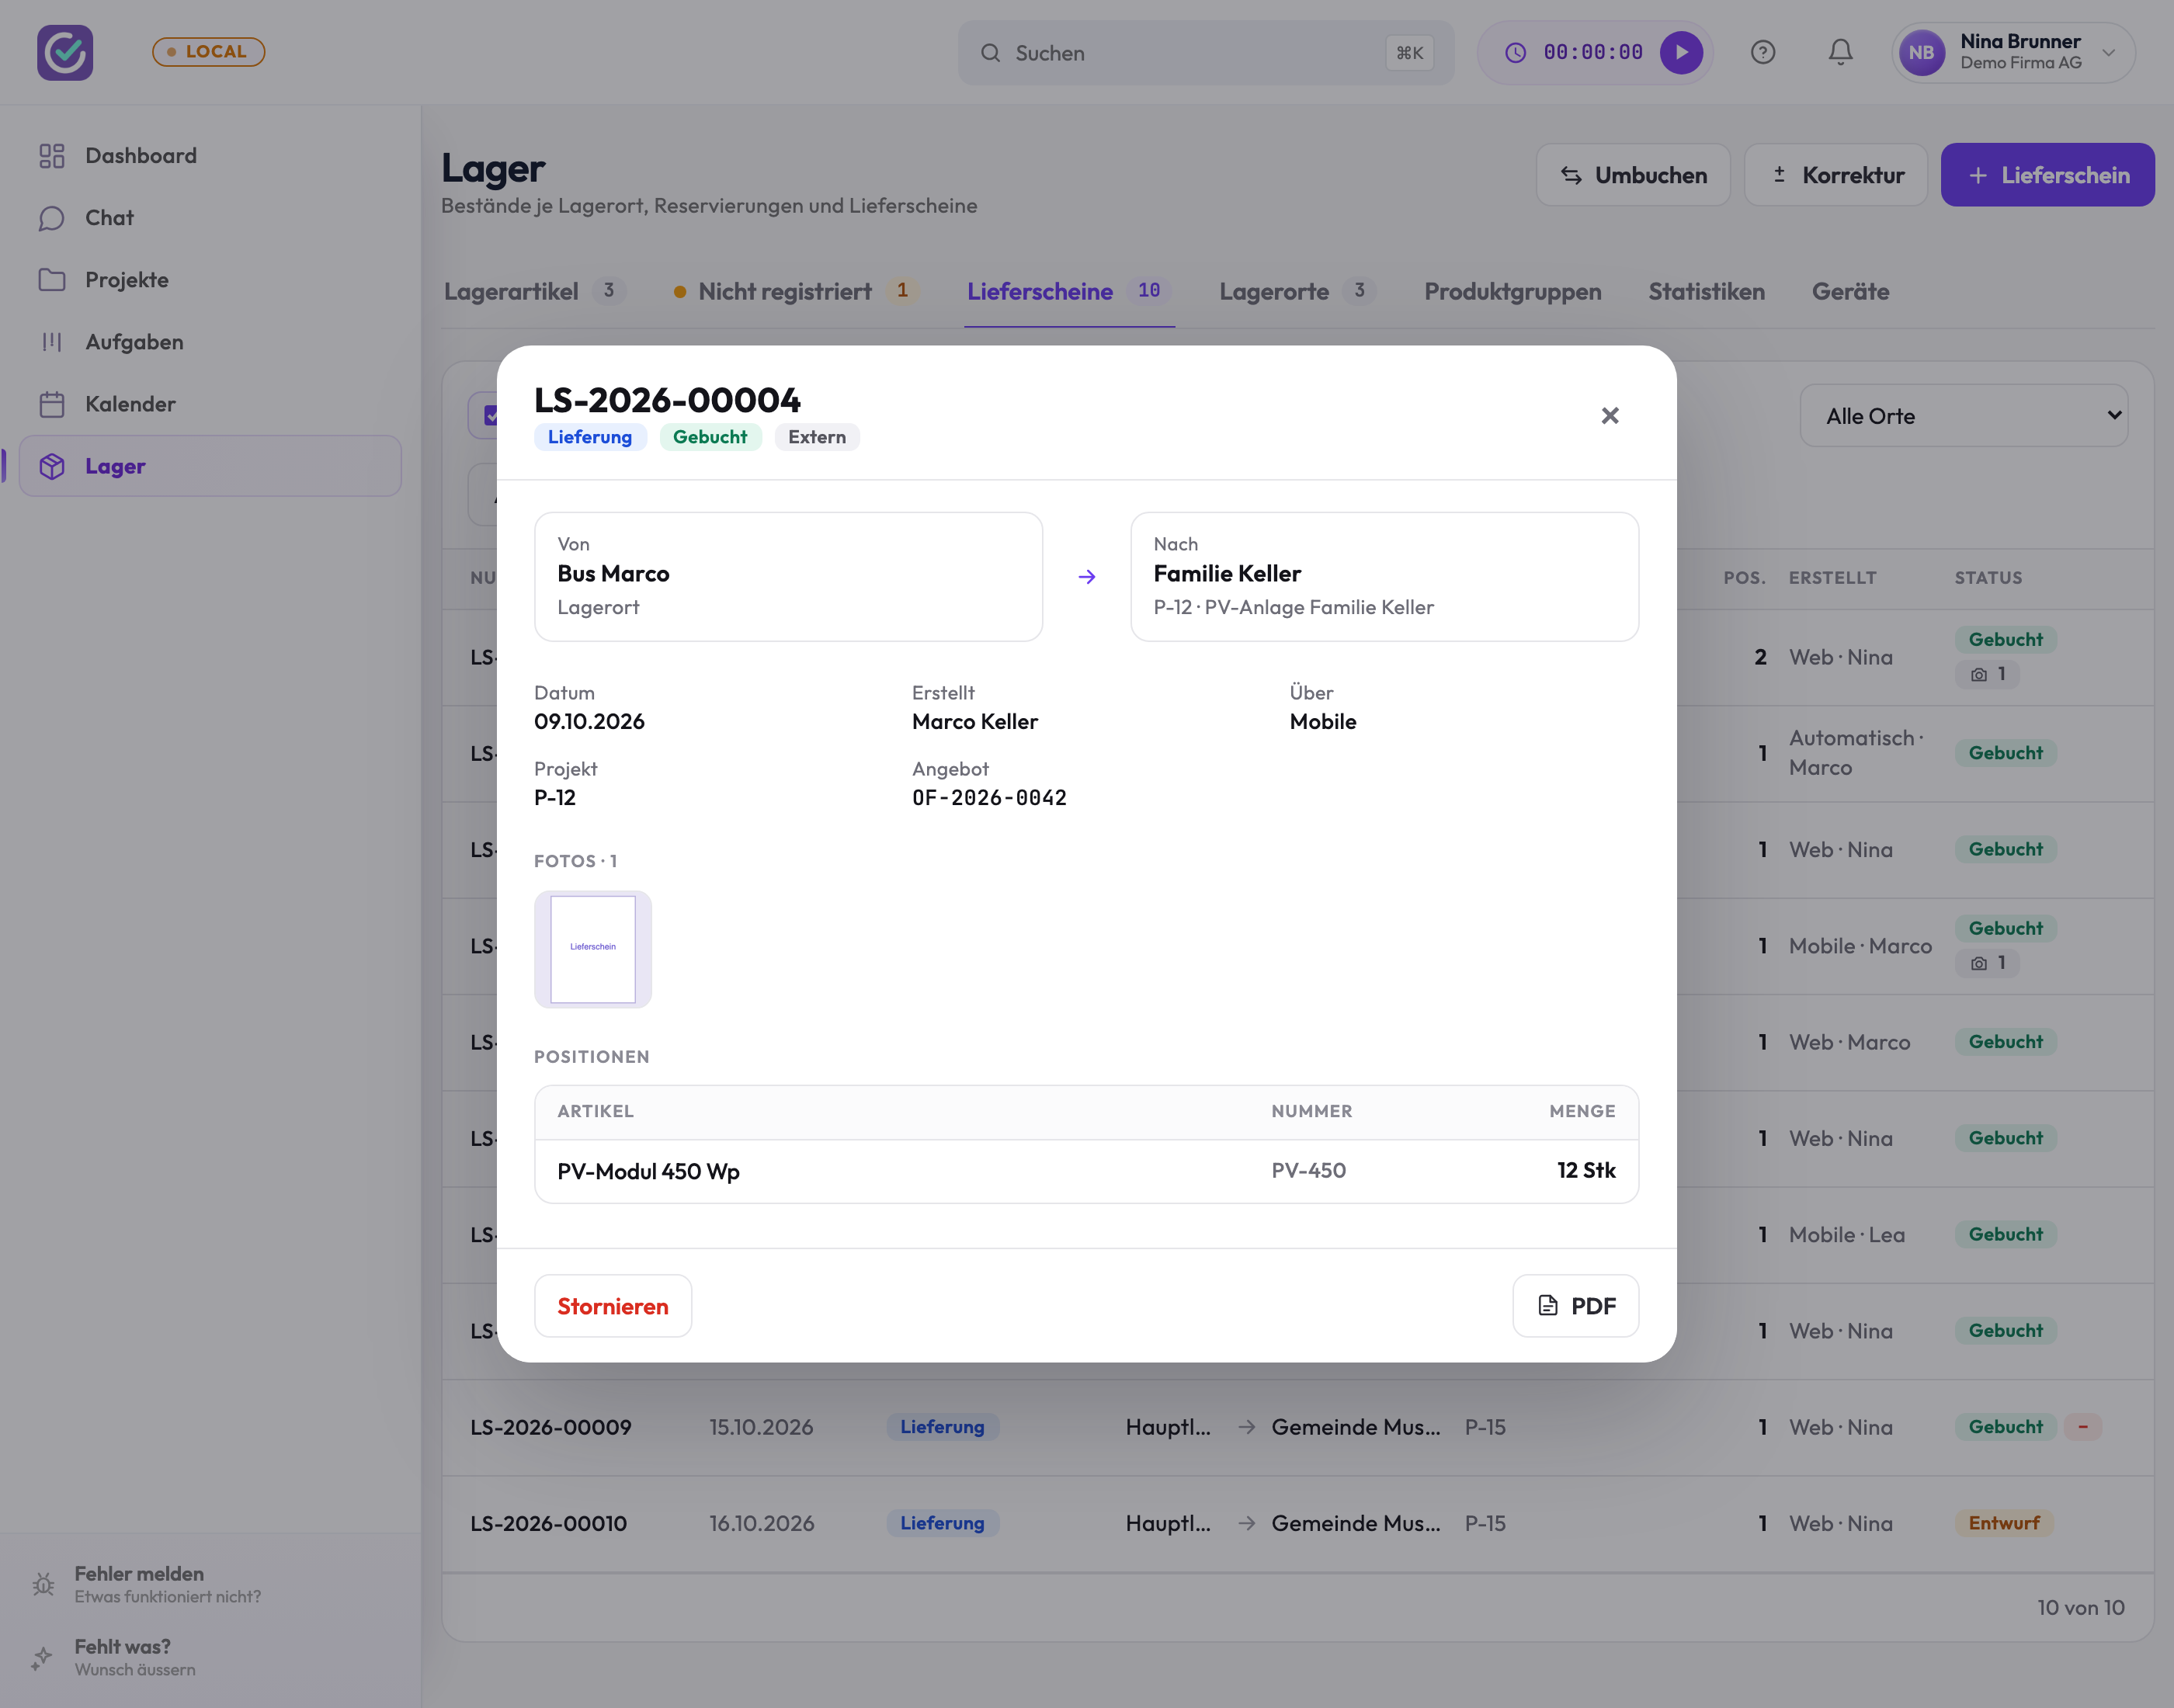The image size is (2174, 1708).
Task: Click the Fehler melden bug icon
Action: tap(43, 1584)
